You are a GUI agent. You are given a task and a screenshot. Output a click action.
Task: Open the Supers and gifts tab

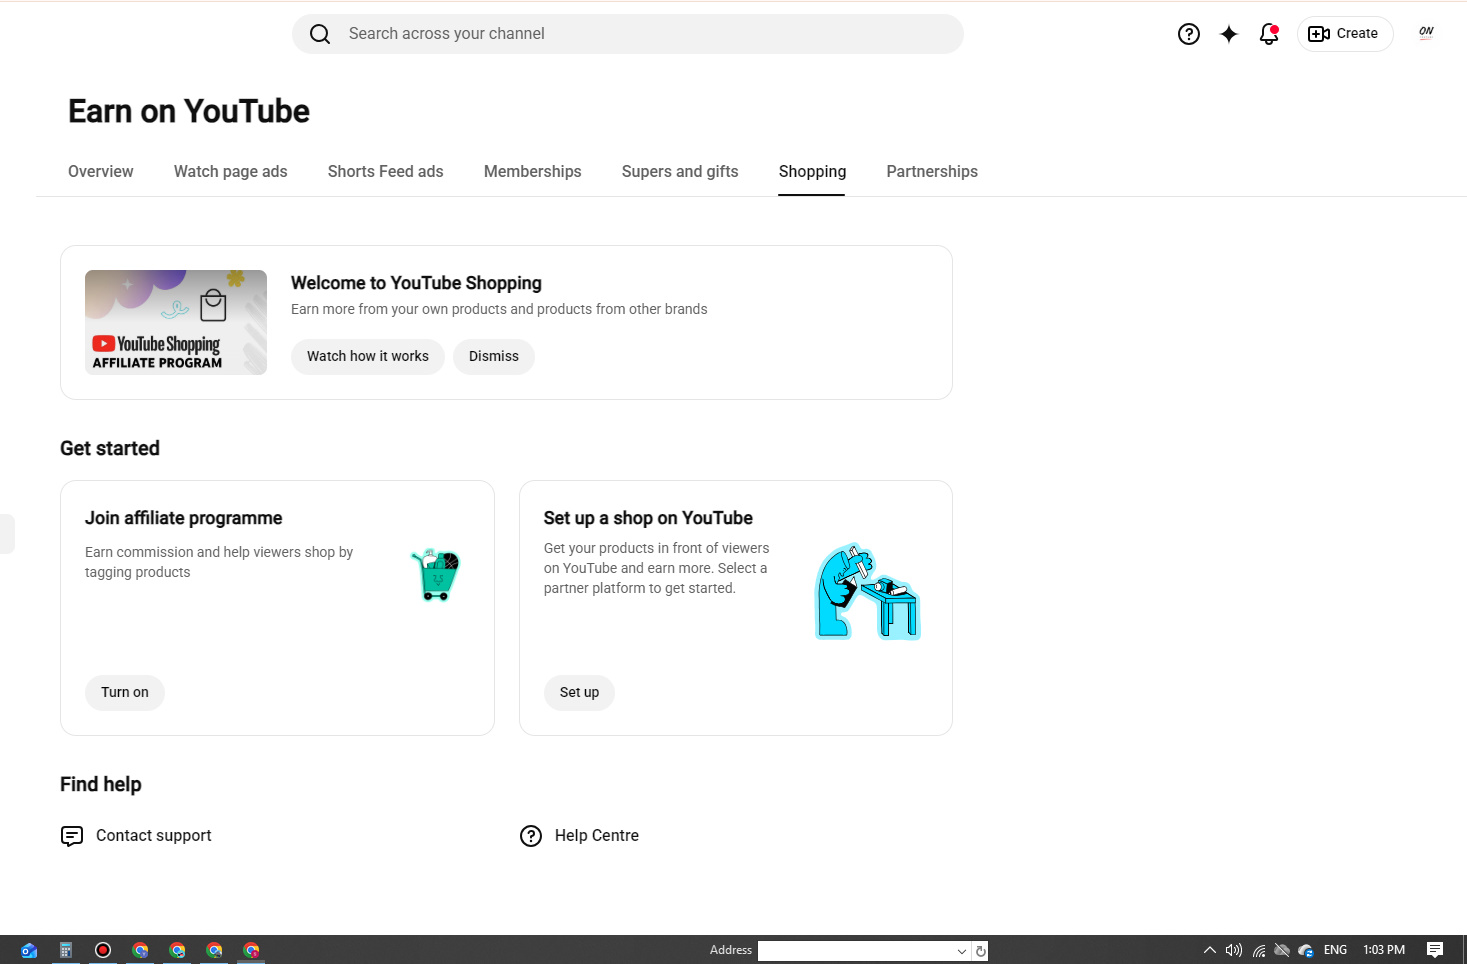680,172
